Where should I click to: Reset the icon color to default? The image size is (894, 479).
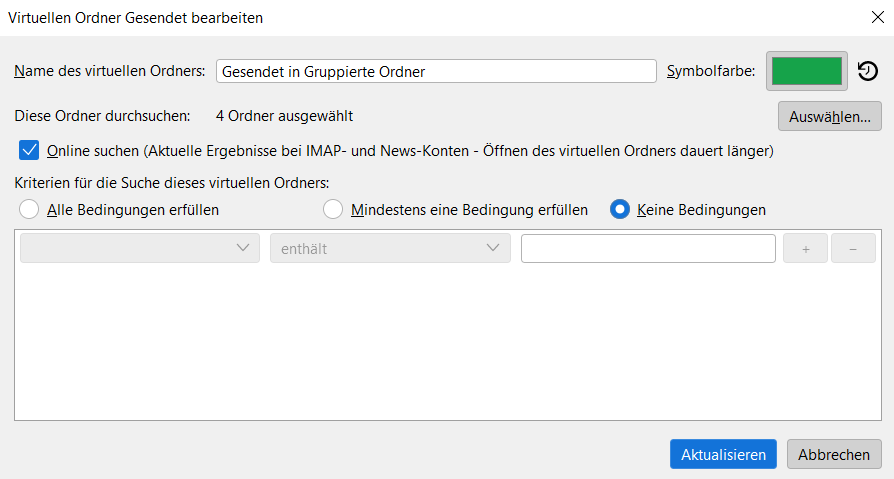pos(868,72)
